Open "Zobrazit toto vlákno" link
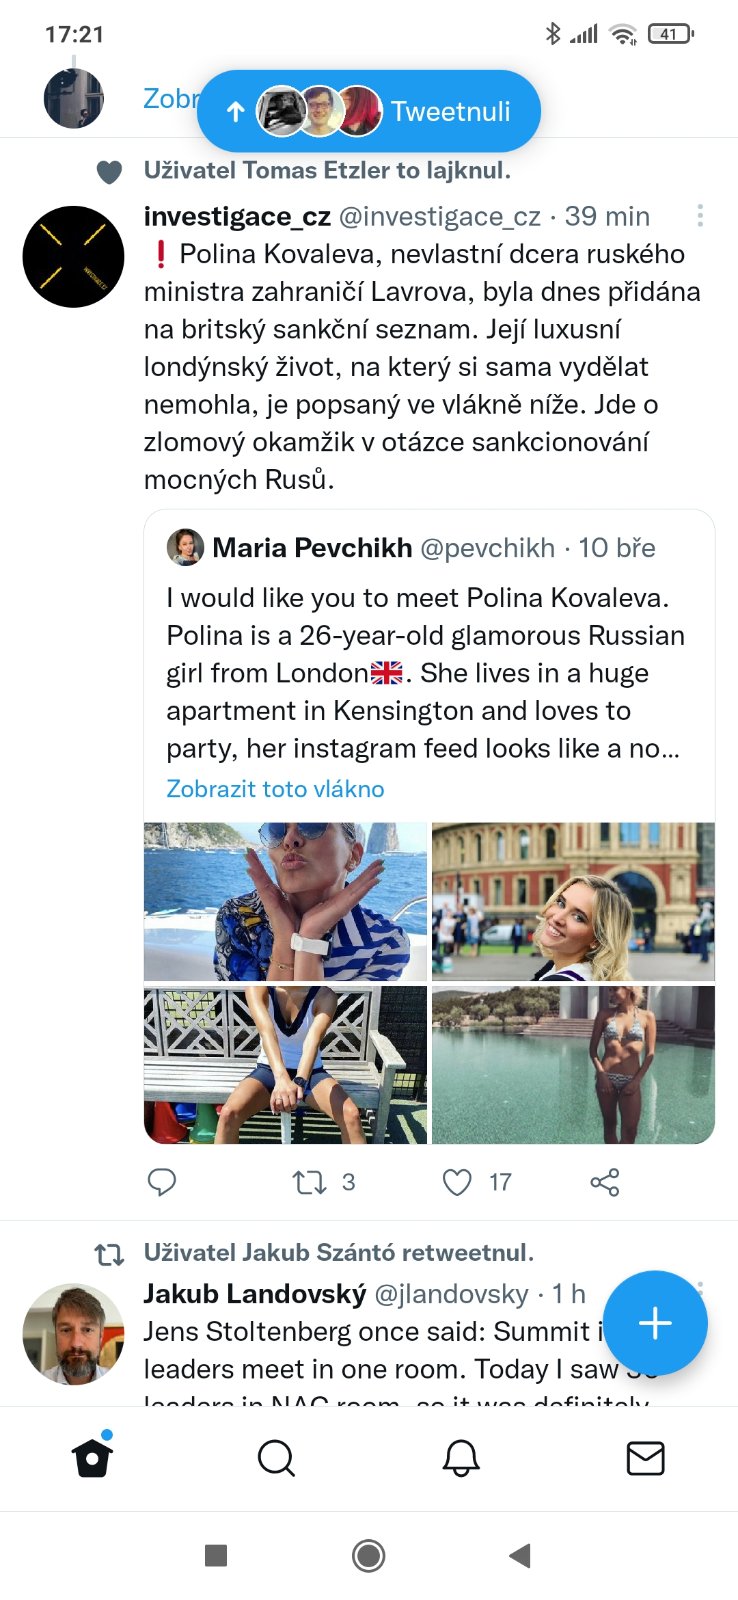Image resolution: width=738 pixels, height=1600 pixels. 275,789
